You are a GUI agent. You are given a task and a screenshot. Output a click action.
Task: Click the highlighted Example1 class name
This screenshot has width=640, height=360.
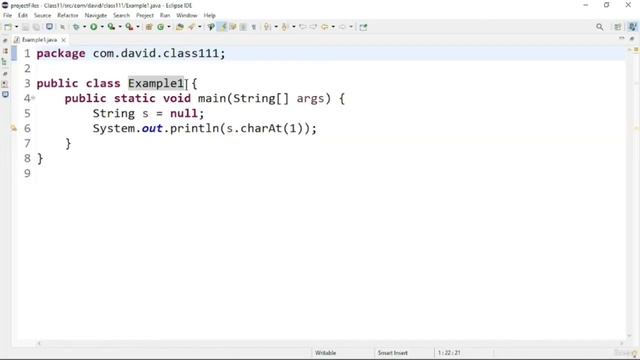pyautogui.click(x=156, y=83)
